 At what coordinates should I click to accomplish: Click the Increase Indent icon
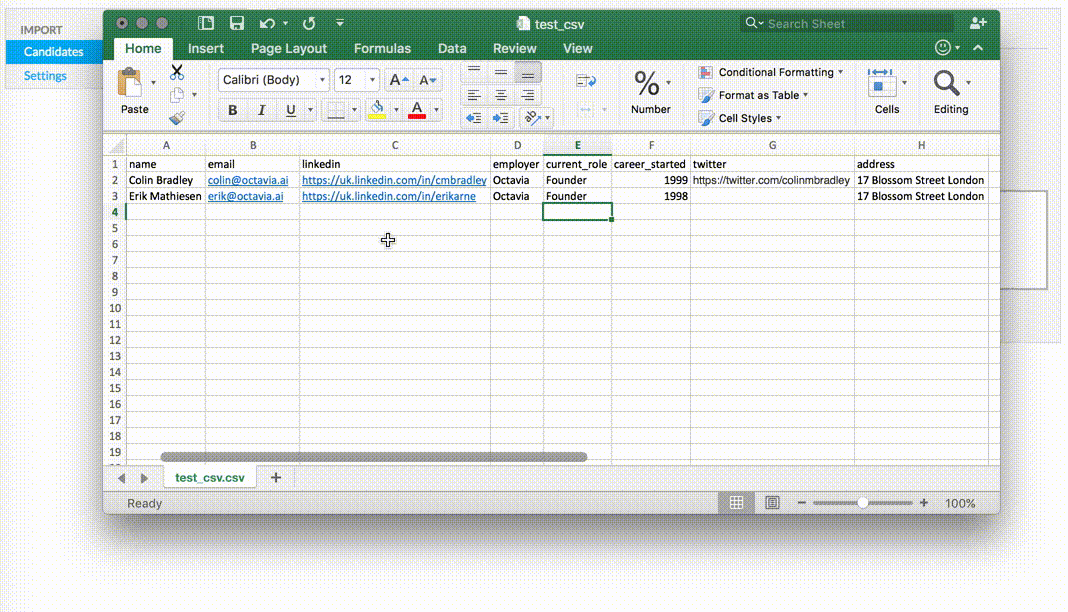click(x=501, y=118)
